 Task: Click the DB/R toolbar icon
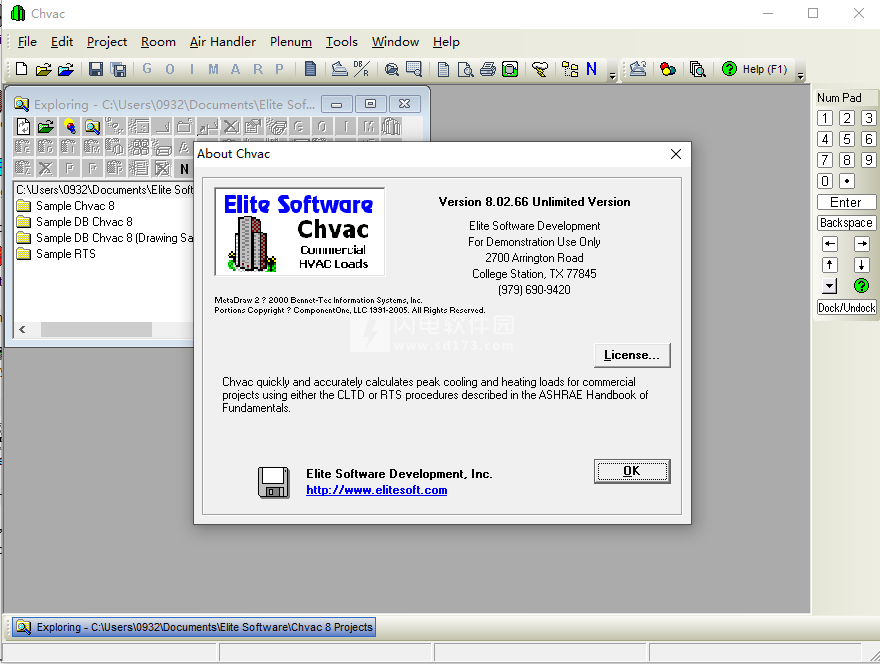(361, 69)
